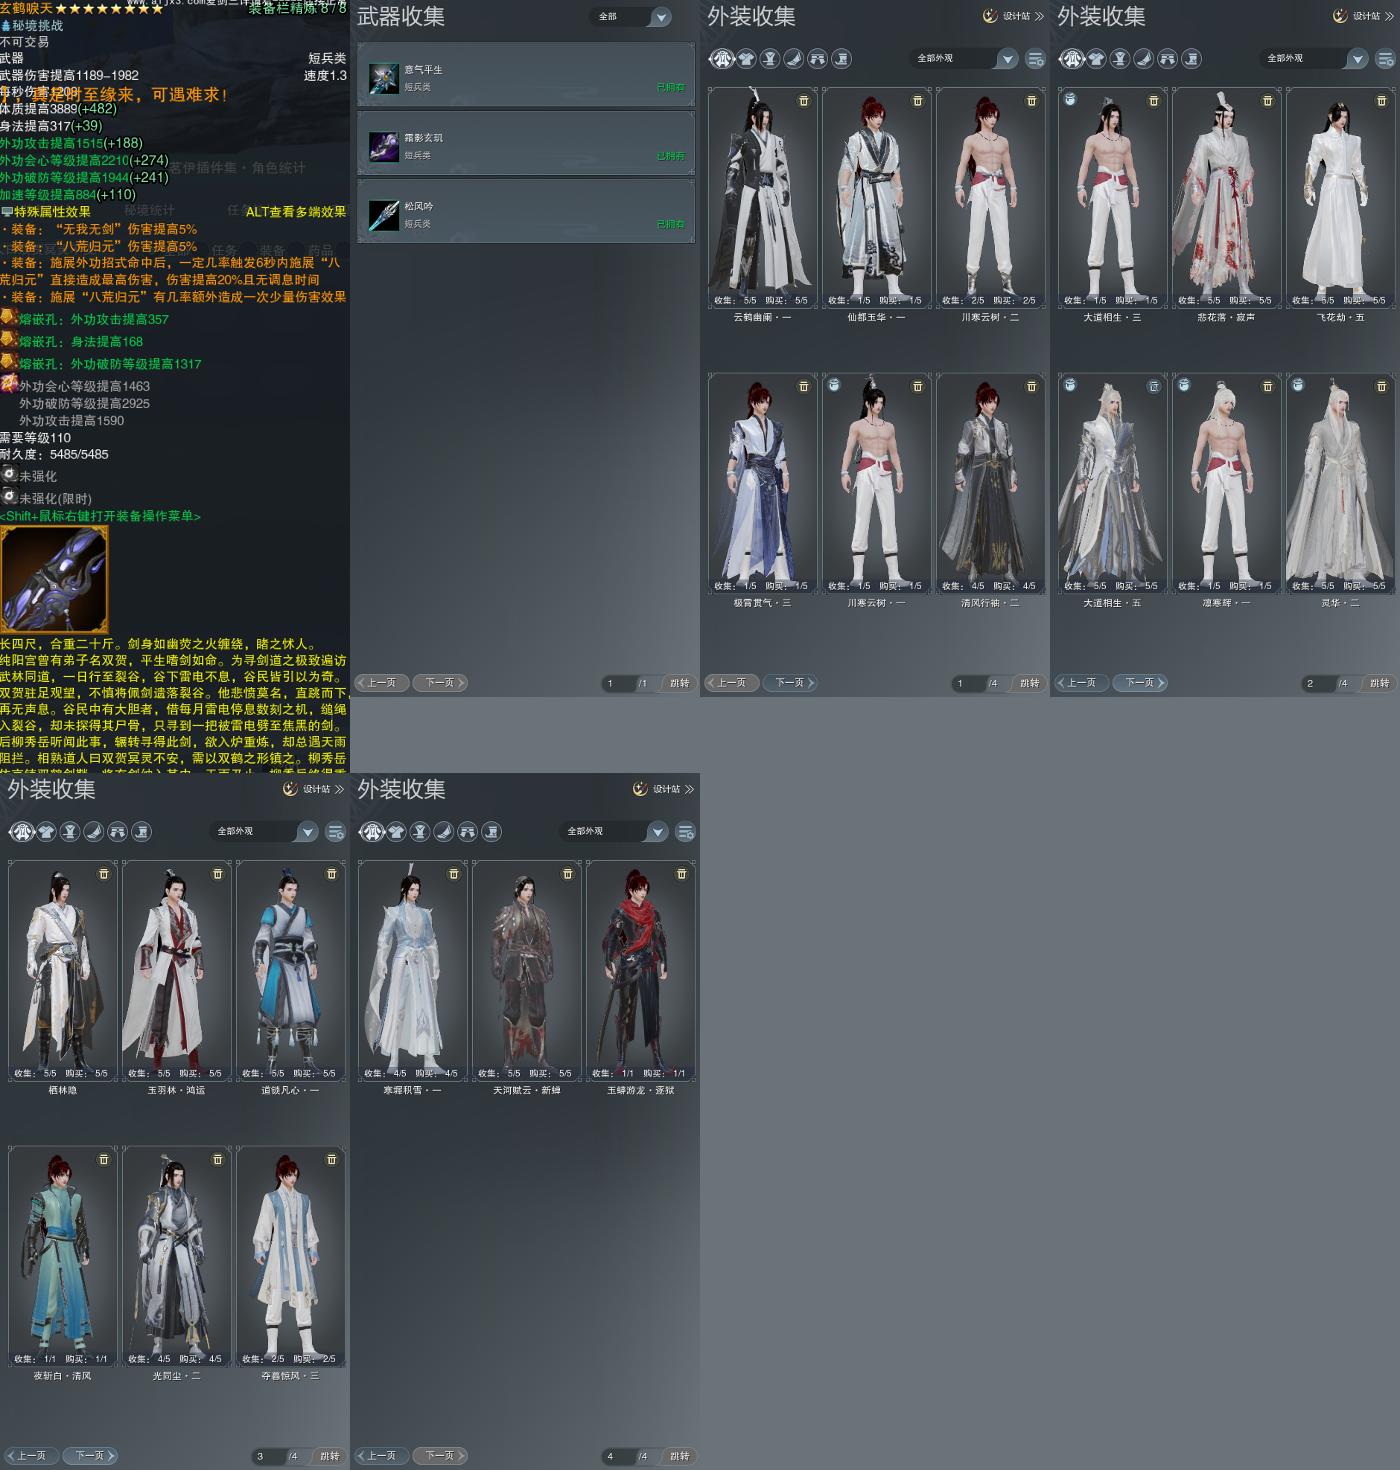The width and height of the screenshot is (1400, 1470).
Task: Click 跳转 in the page-3 outfit panel
Action: pyautogui.click(x=330, y=1456)
